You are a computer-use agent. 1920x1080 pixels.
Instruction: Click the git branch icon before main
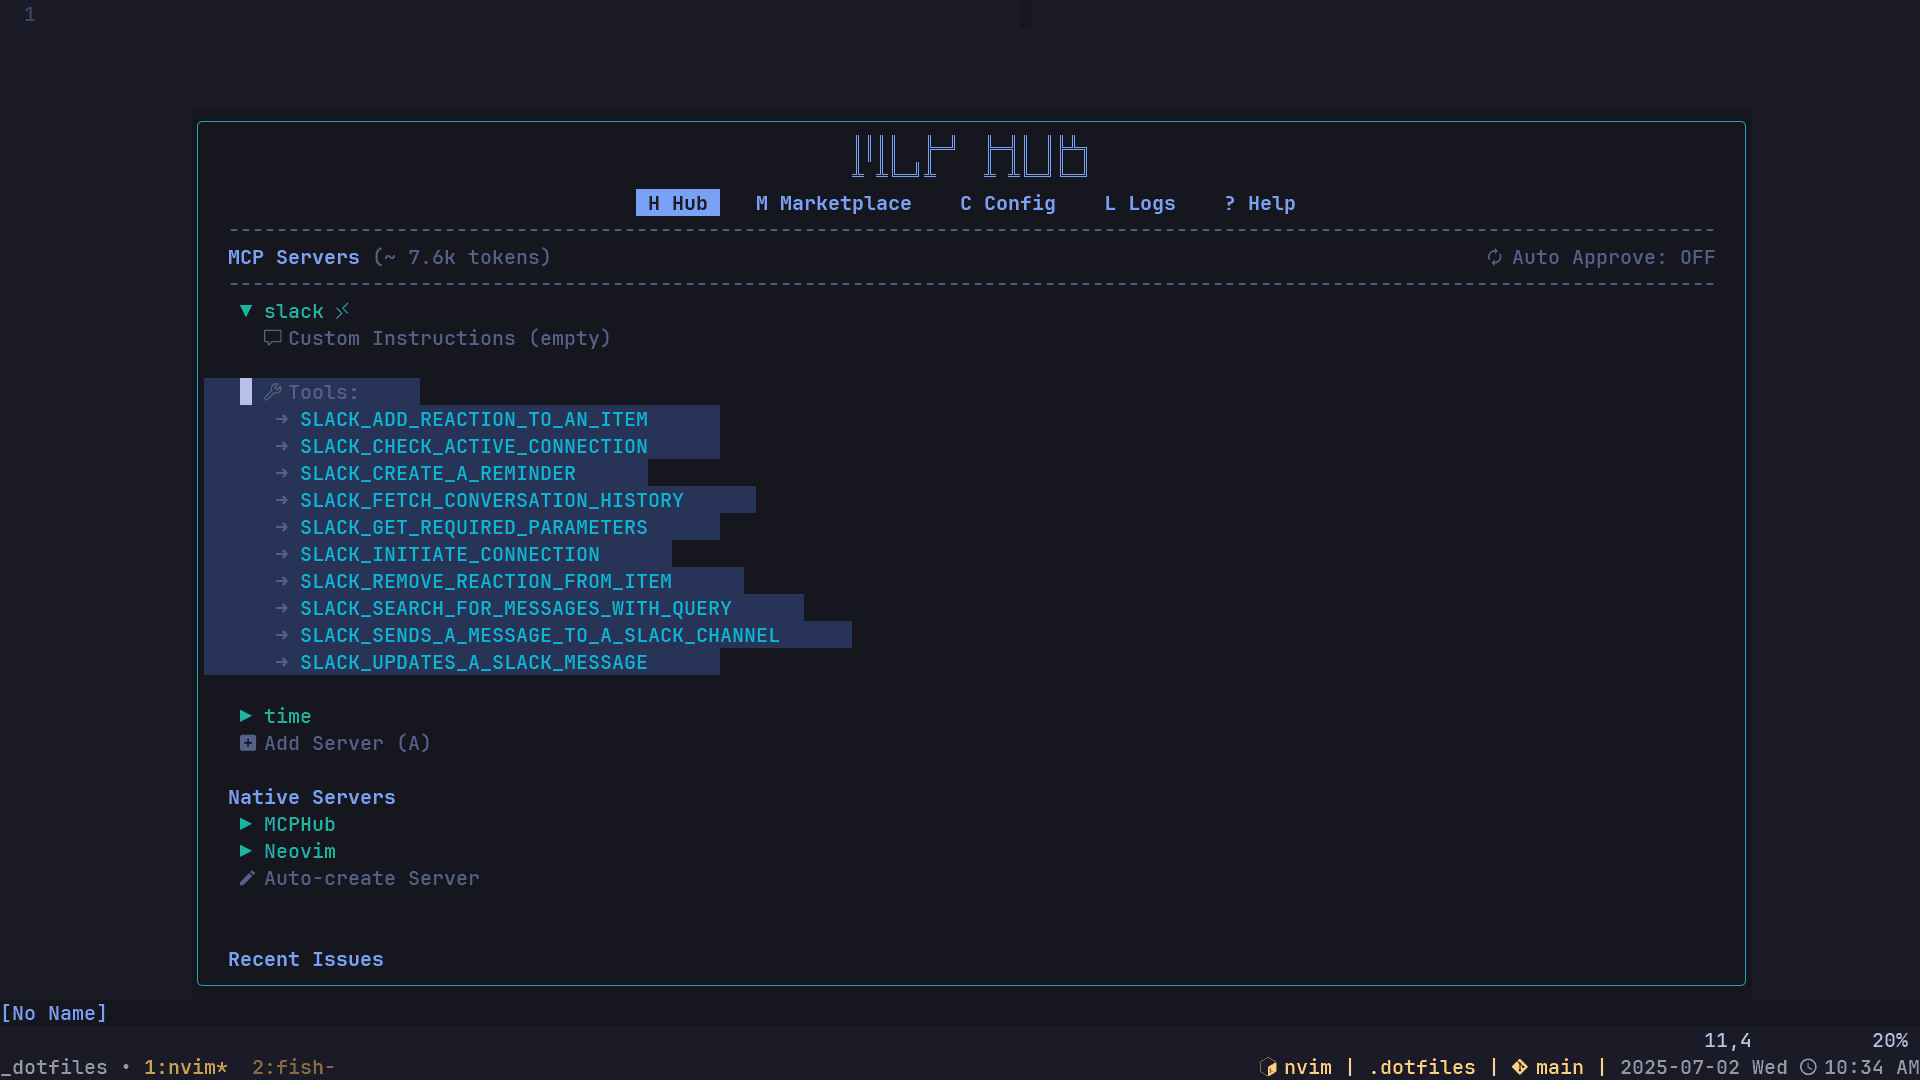[1519, 1067]
